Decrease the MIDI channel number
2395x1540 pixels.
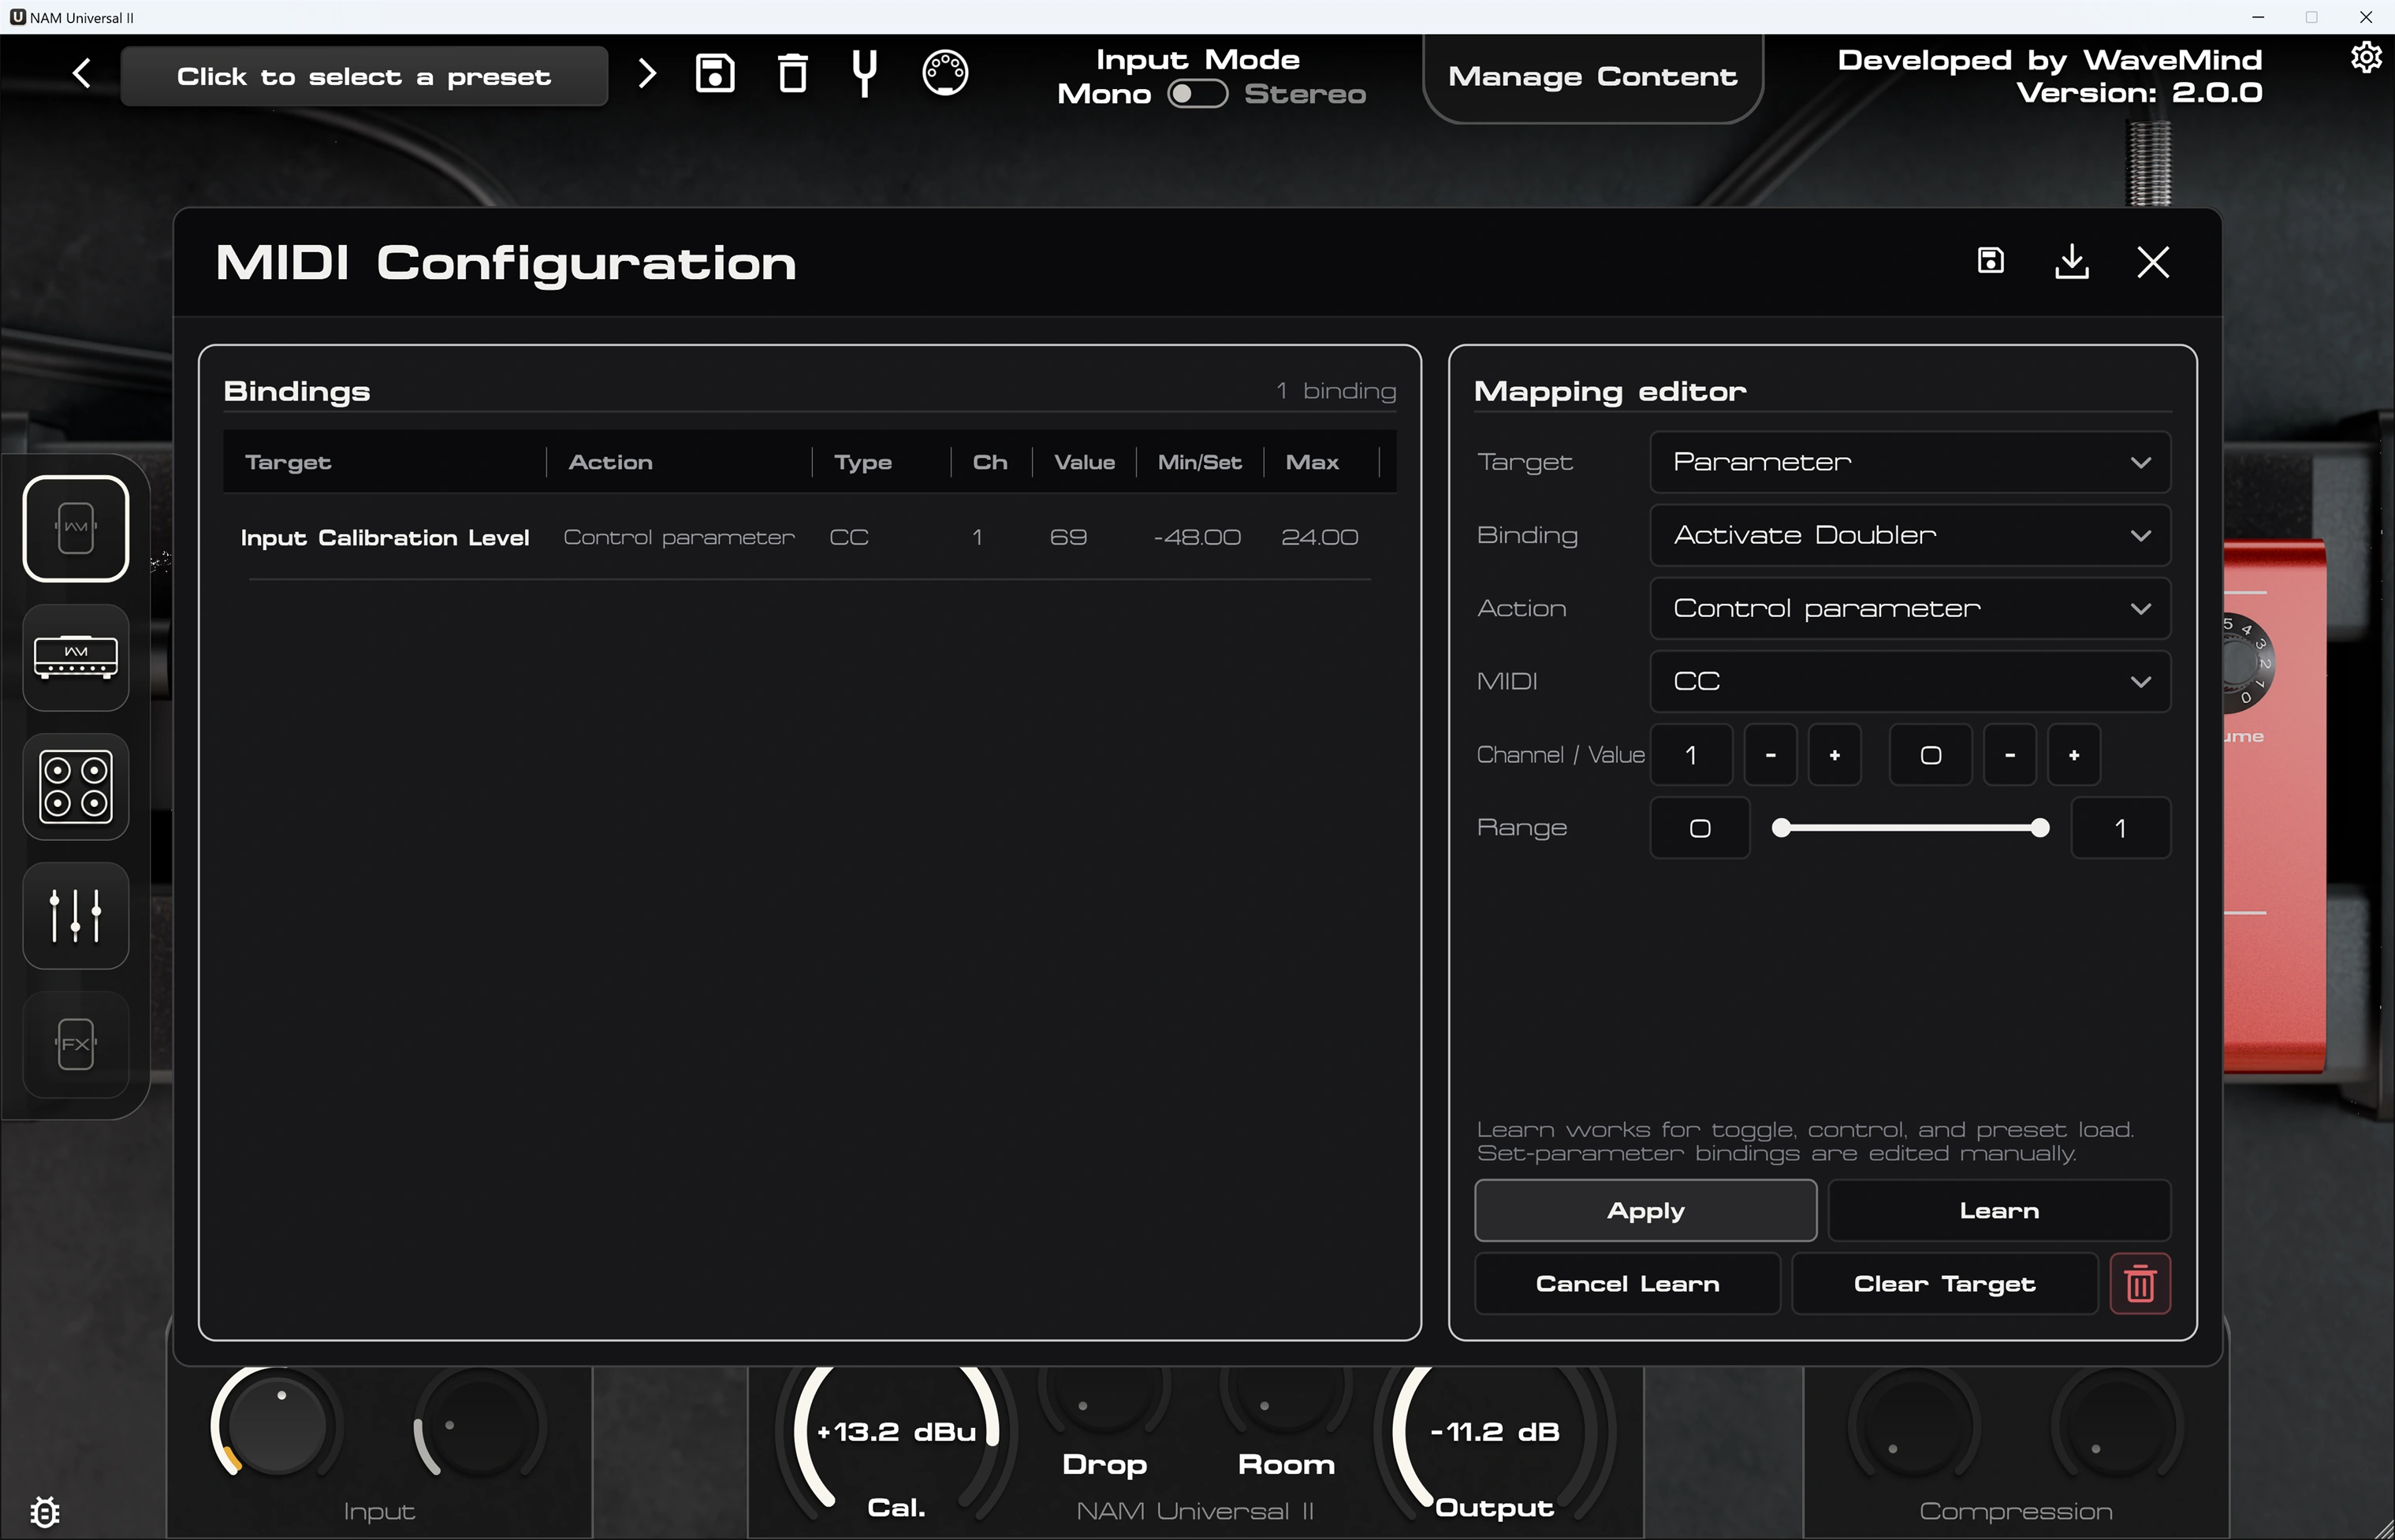[1770, 755]
